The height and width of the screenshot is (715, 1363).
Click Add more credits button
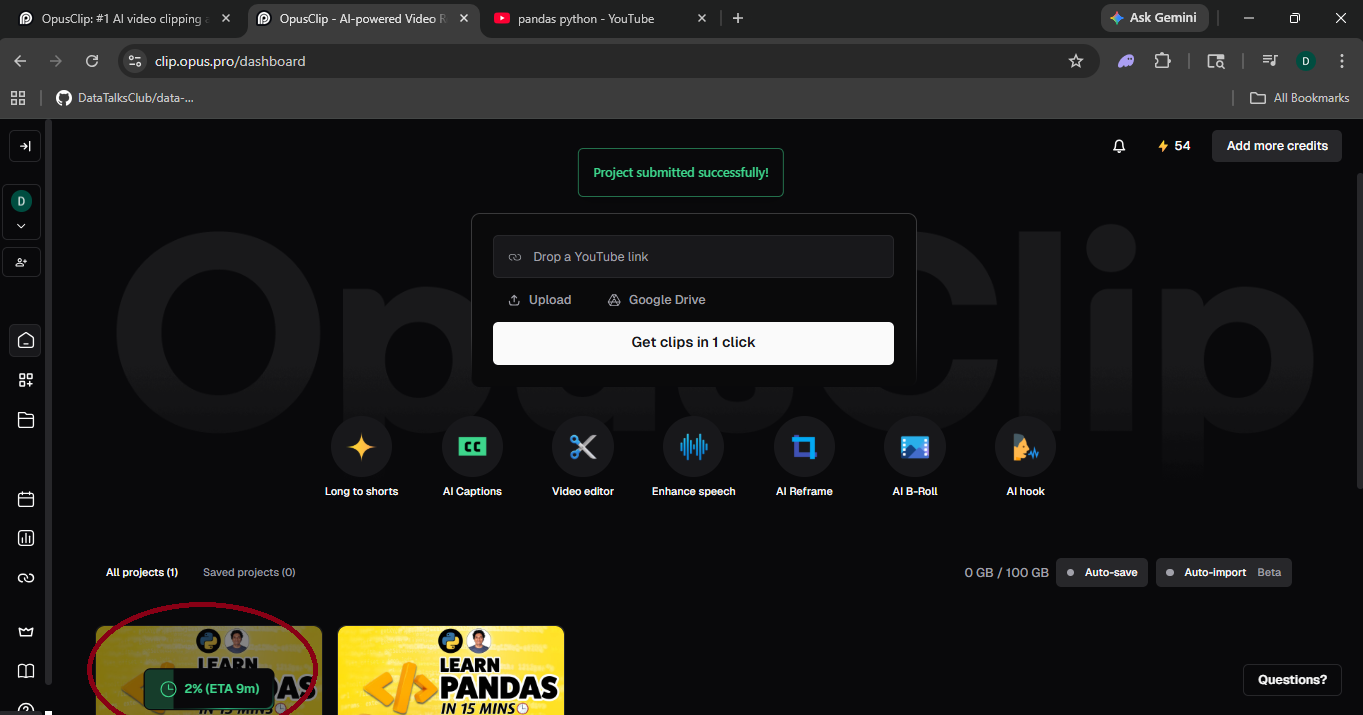pos(1277,146)
